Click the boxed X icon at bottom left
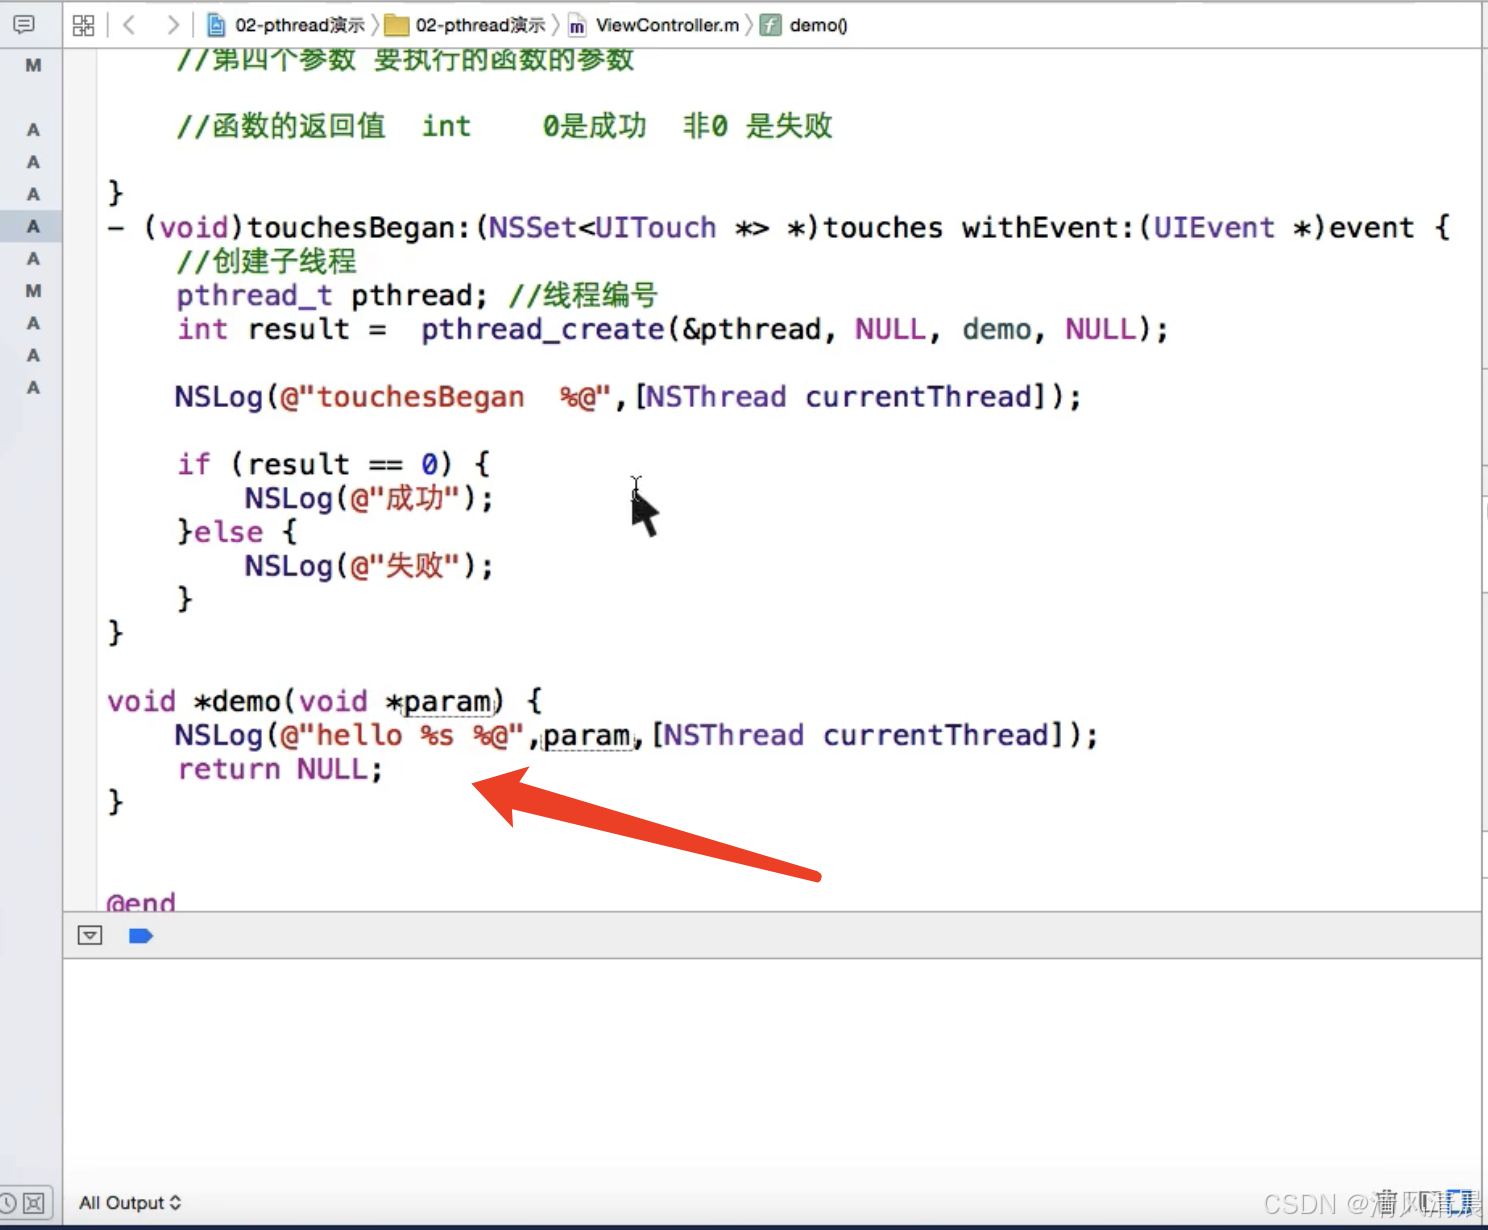Screen dimensions: 1488x1230 pos(34,1203)
